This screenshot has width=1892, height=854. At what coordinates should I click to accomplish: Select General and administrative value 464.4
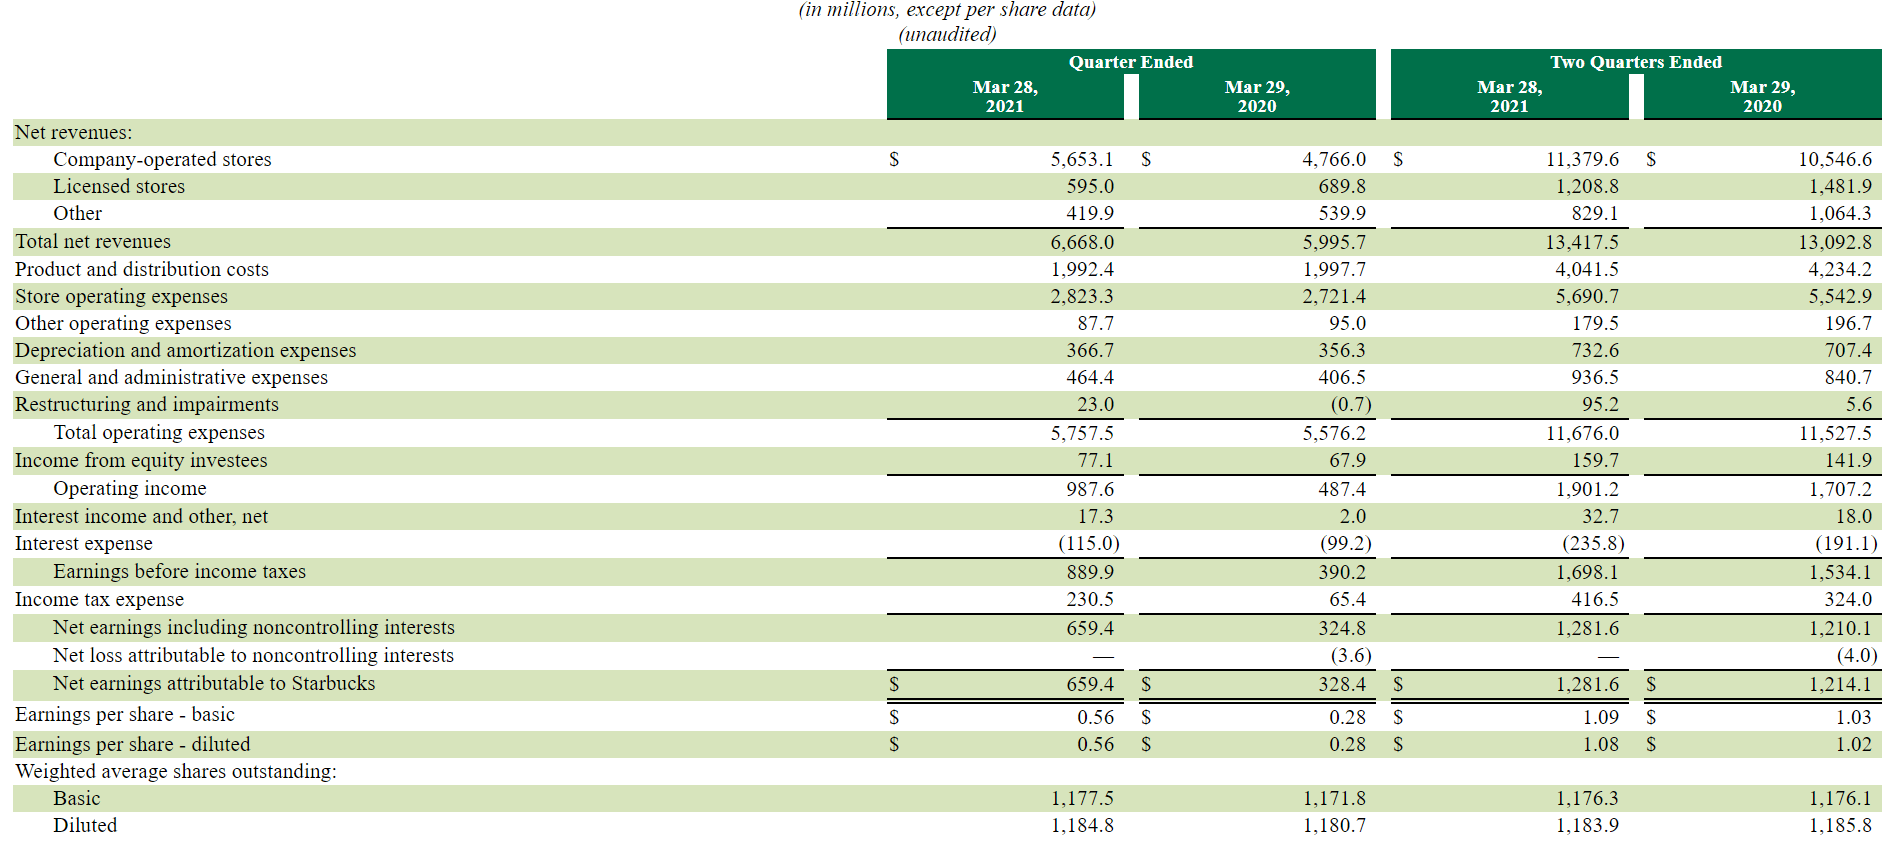point(1090,377)
